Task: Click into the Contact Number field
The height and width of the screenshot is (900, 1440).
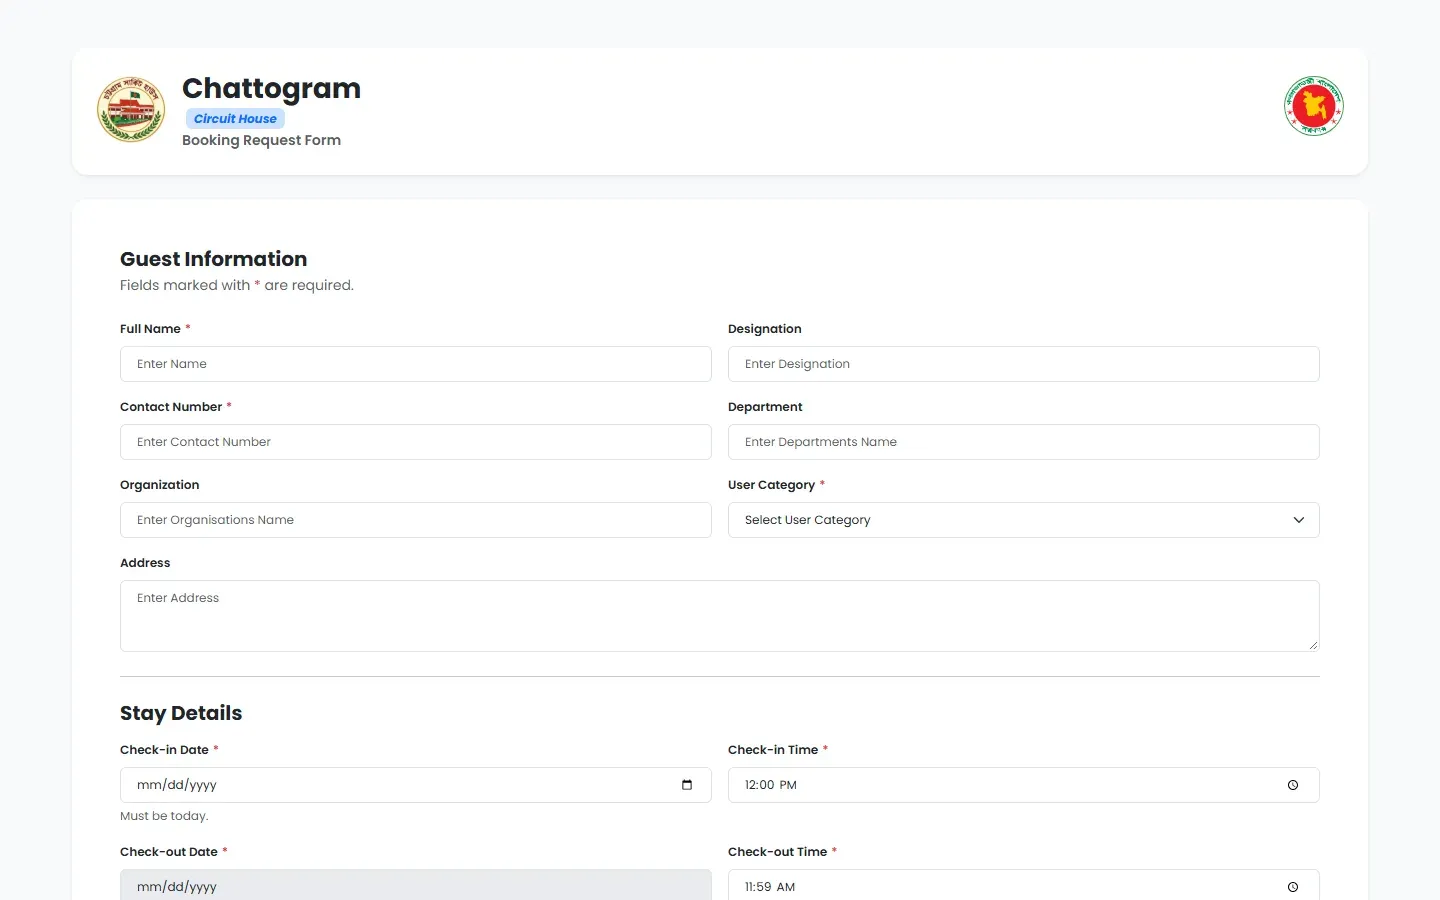Action: point(415,442)
